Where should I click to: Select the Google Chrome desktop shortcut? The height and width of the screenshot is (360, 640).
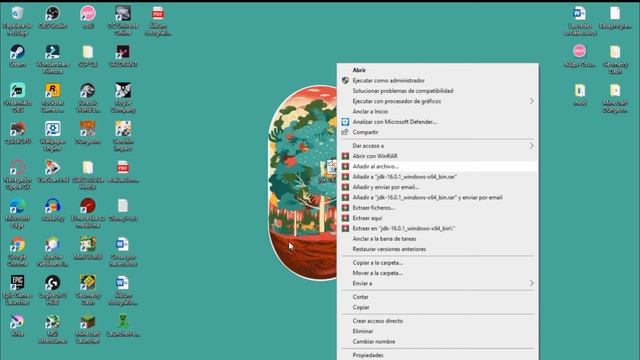[17, 251]
